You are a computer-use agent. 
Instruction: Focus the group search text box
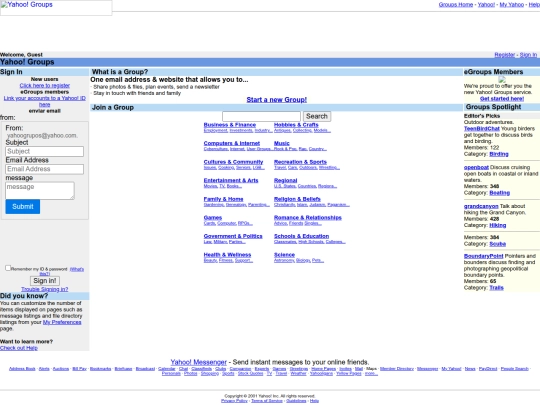(261, 116)
